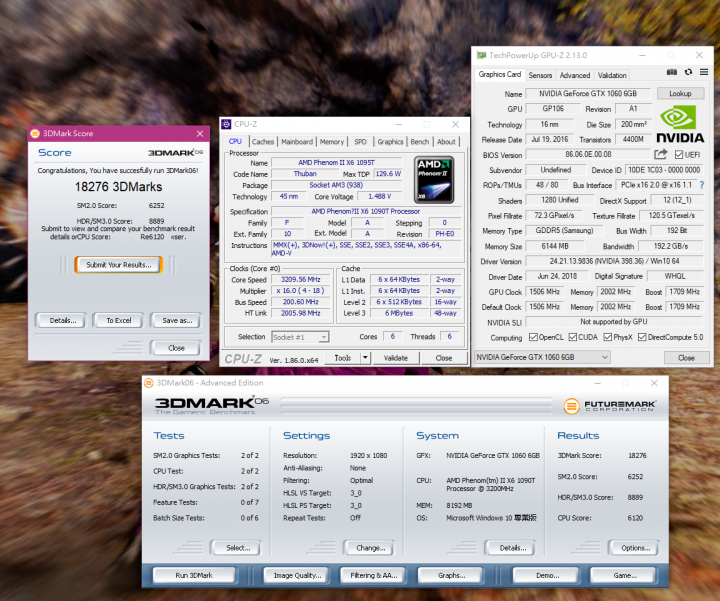Toggle the OpenCL checkbox
Screen dimensions: 720x601
pos(533,337)
